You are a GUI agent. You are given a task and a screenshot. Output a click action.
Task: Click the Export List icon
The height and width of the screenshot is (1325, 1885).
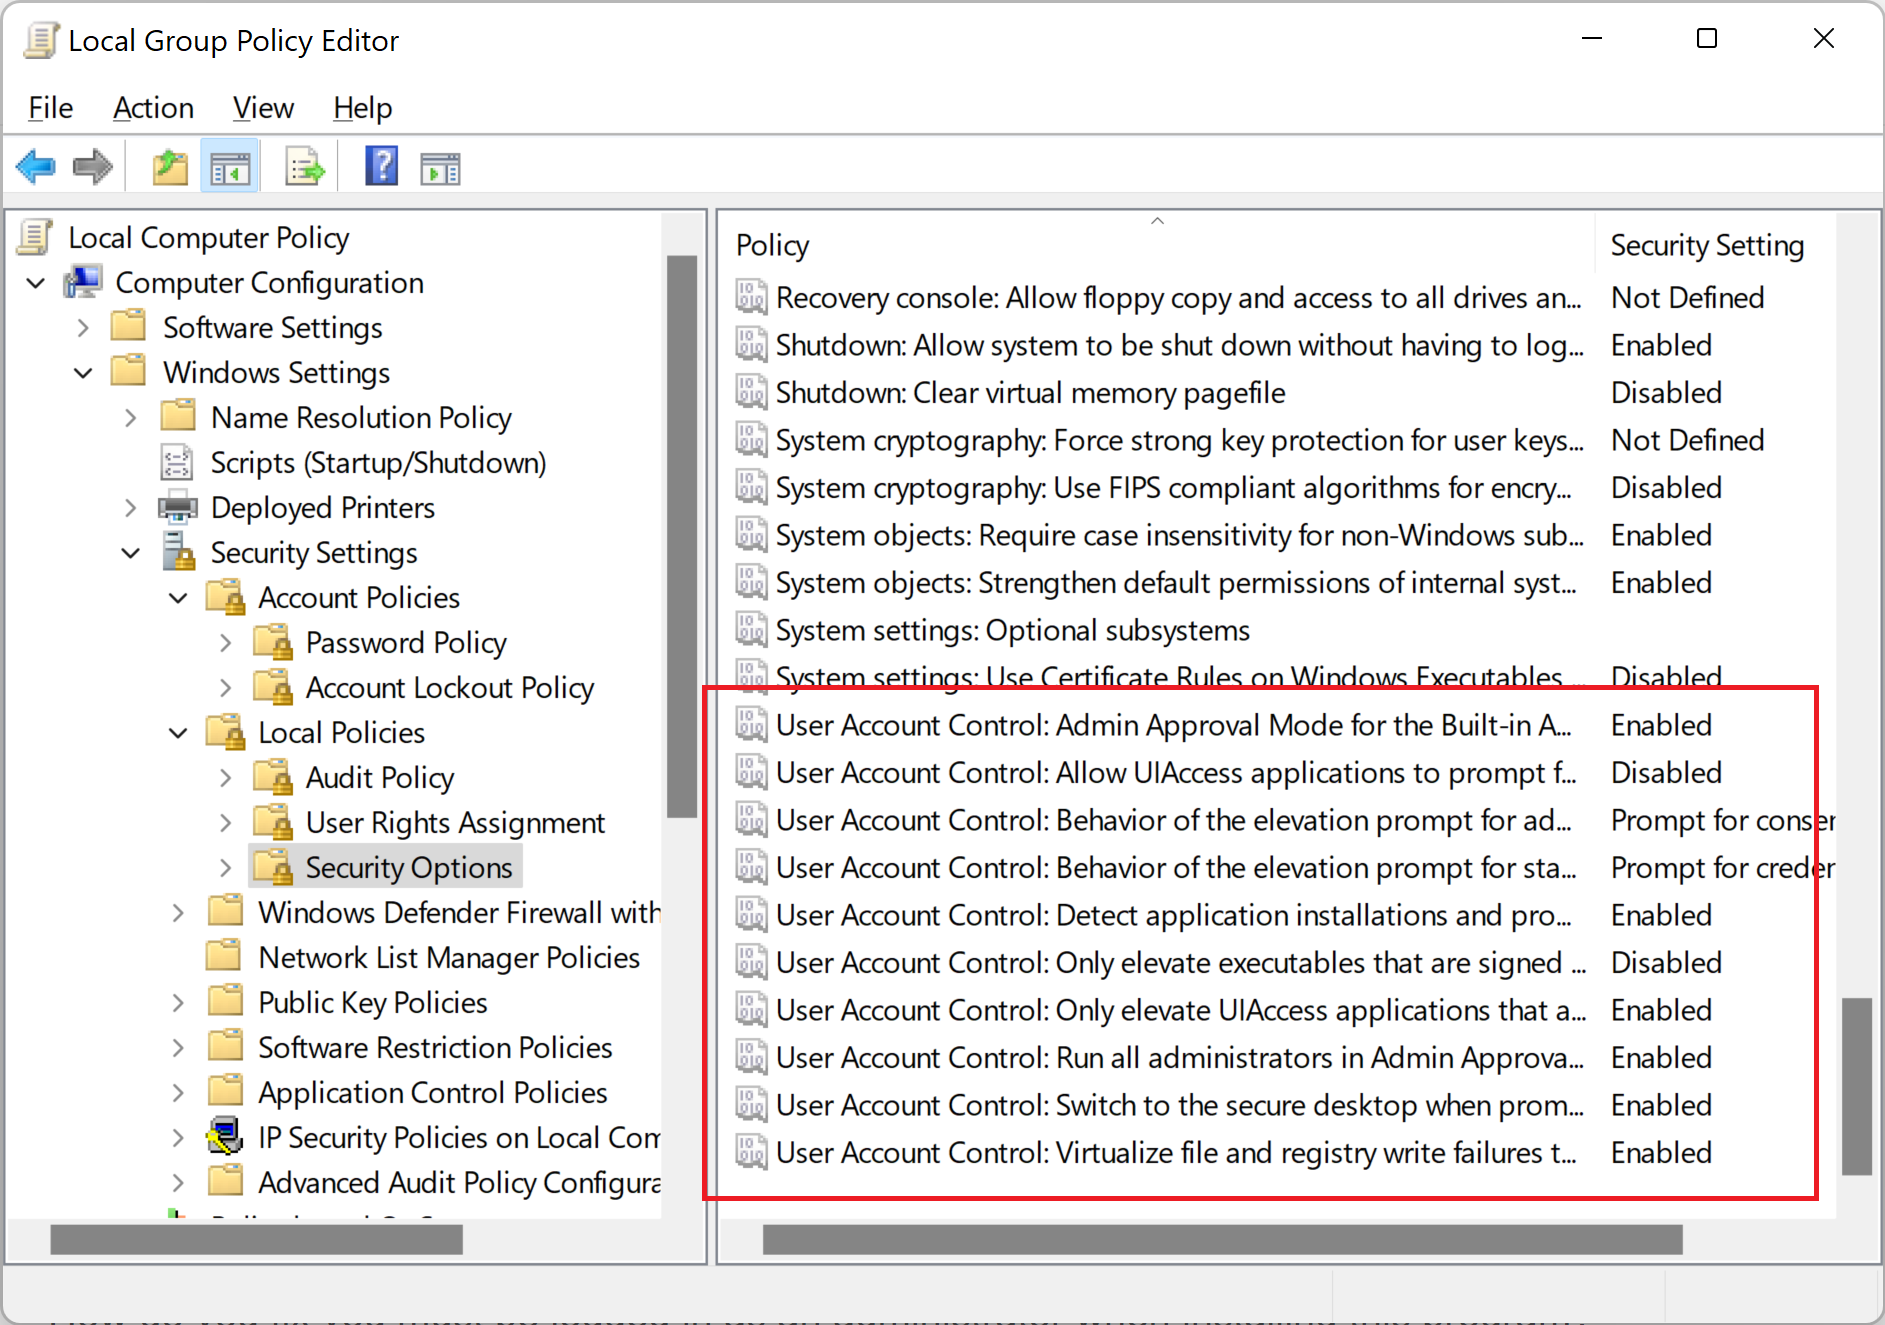(x=303, y=166)
